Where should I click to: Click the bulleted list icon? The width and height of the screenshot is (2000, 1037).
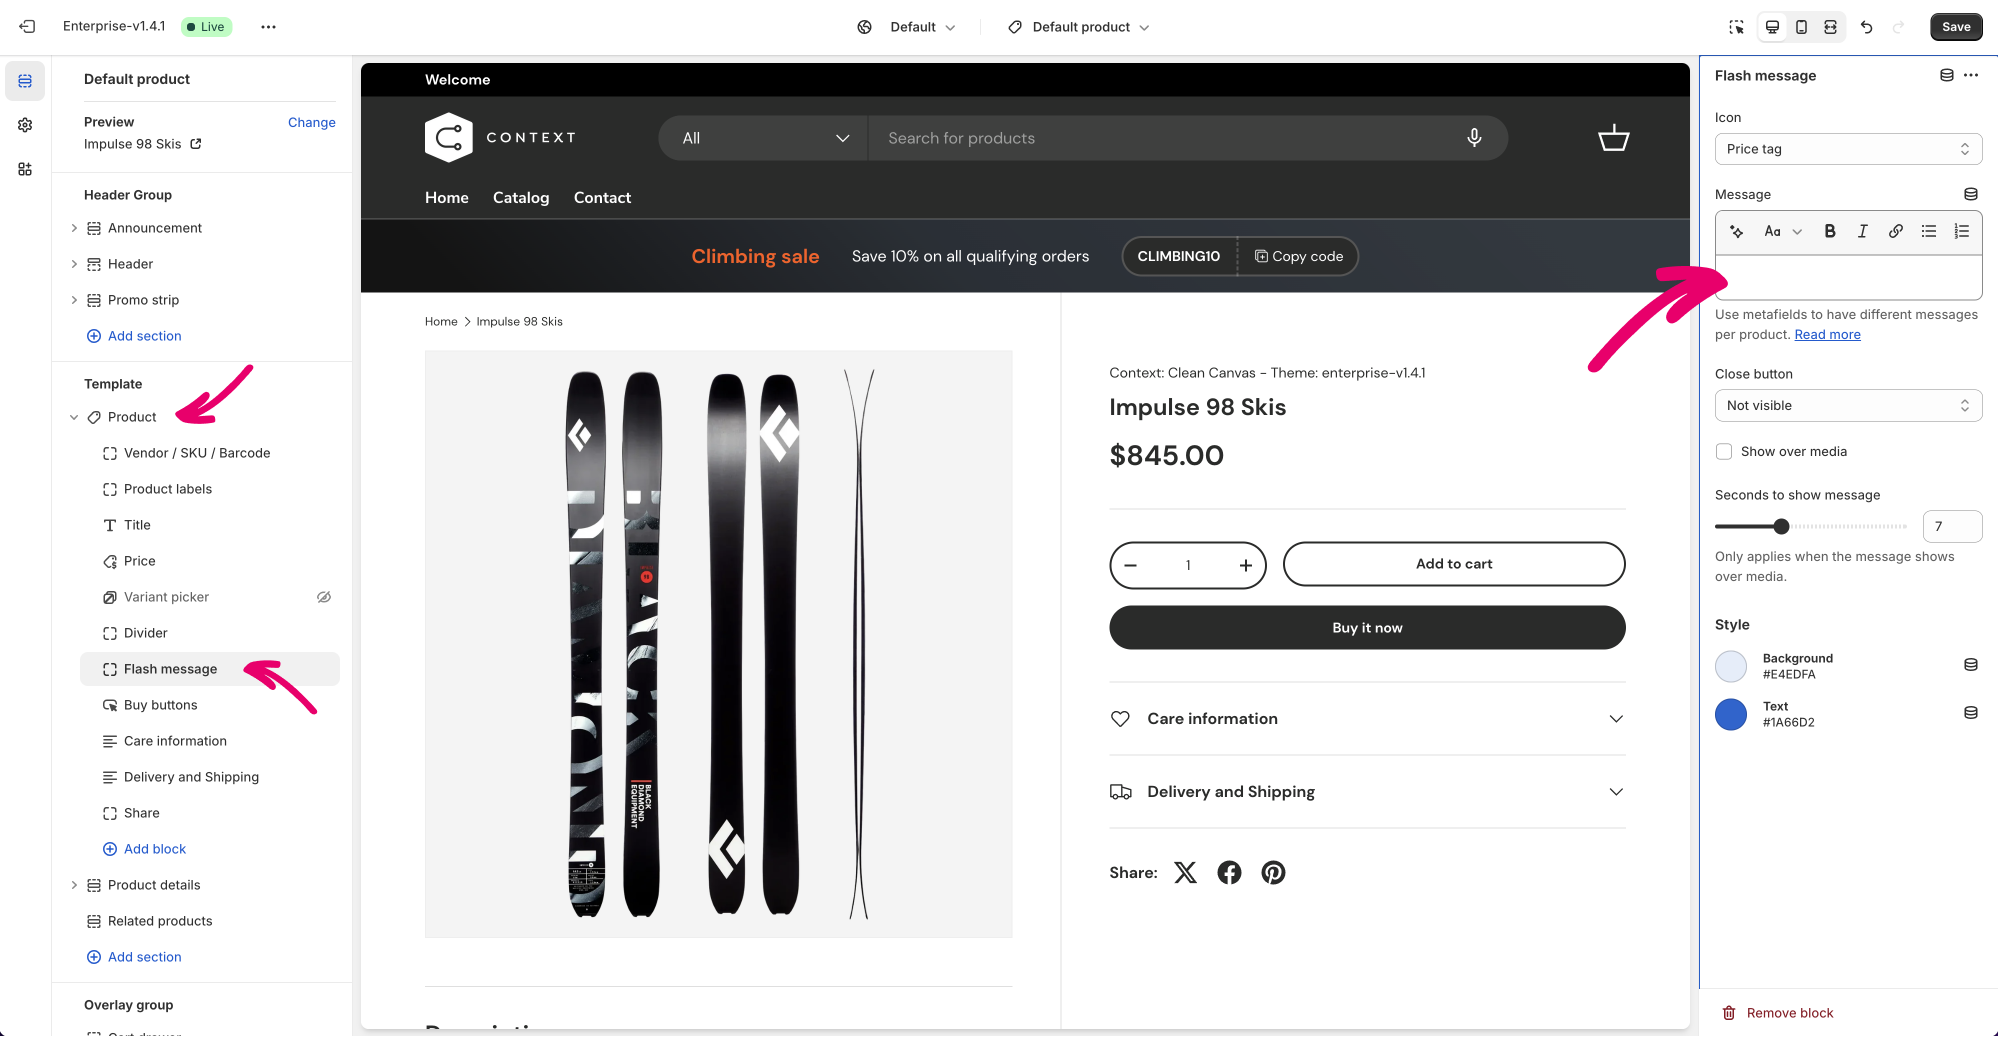pos(1928,231)
